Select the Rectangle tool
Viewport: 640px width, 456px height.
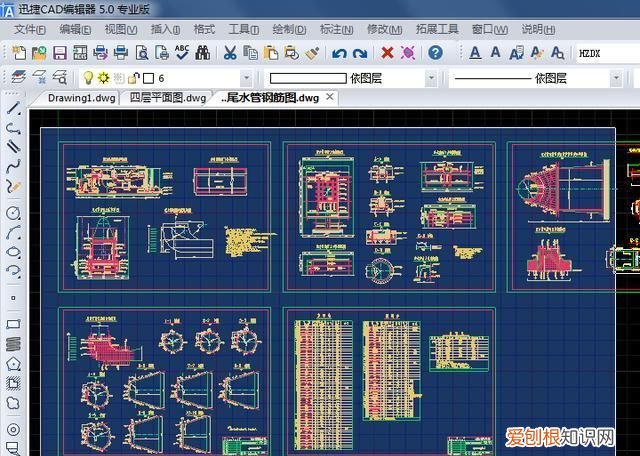(13, 325)
